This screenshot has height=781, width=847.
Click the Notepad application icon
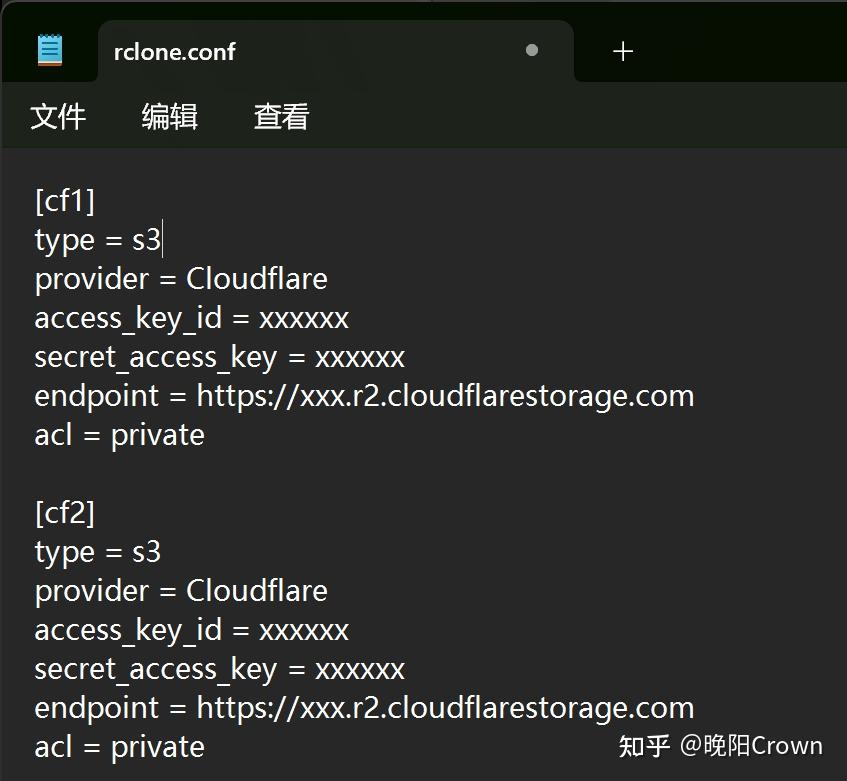[48, 49]
